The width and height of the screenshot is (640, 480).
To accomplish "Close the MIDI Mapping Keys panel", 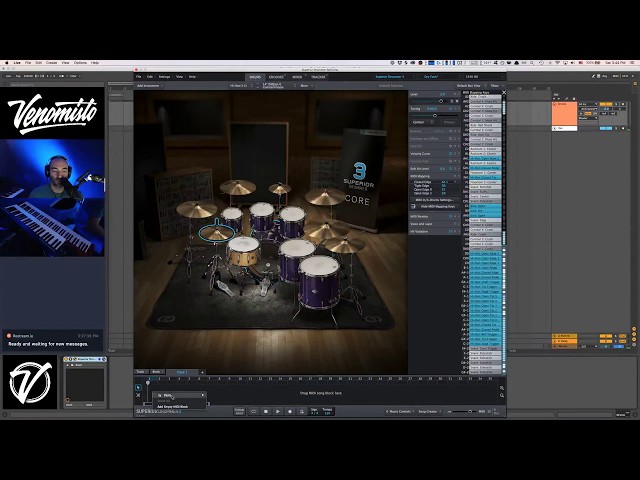I will (x=504, y=93).
